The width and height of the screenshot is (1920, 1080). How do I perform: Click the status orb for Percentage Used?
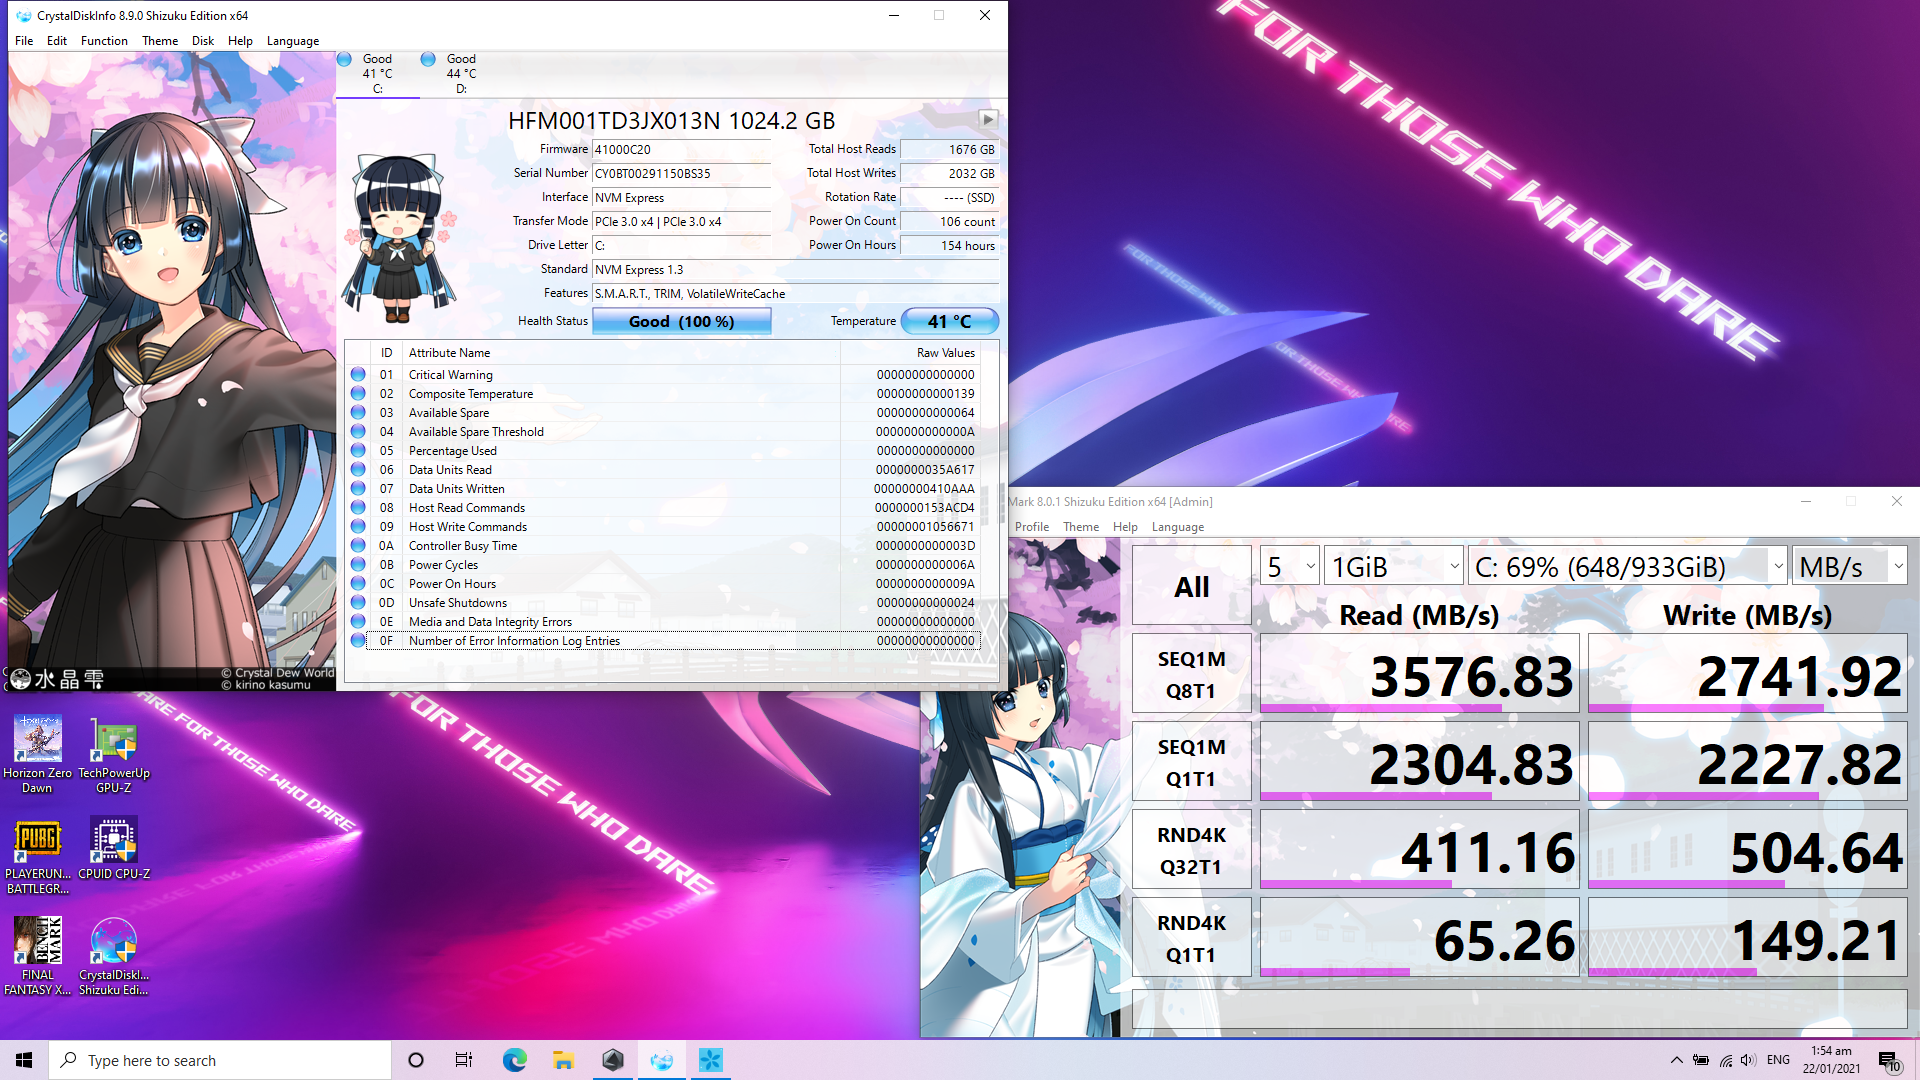[x=358, y=450]
